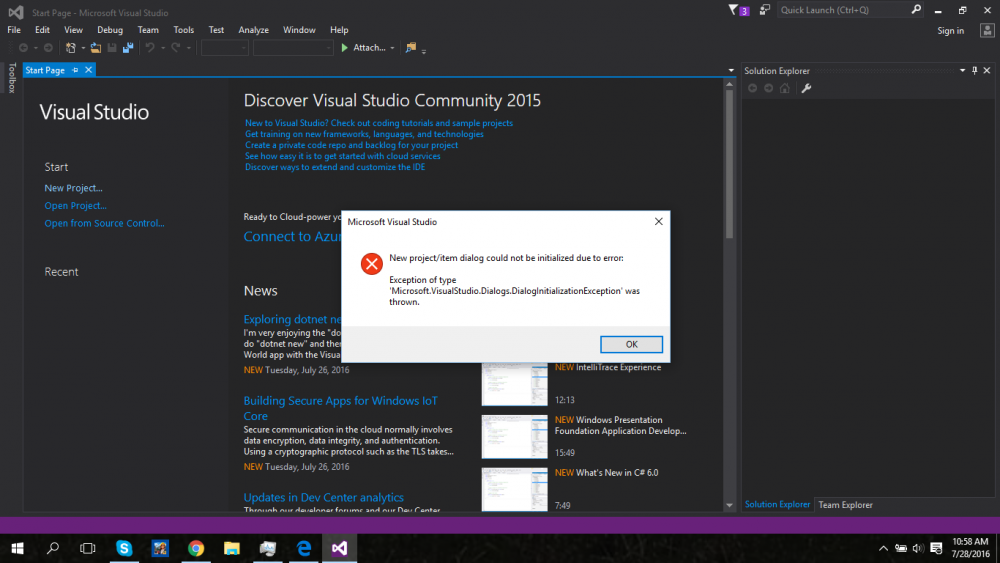Select the Solution Explorer bottom tab

777,504
